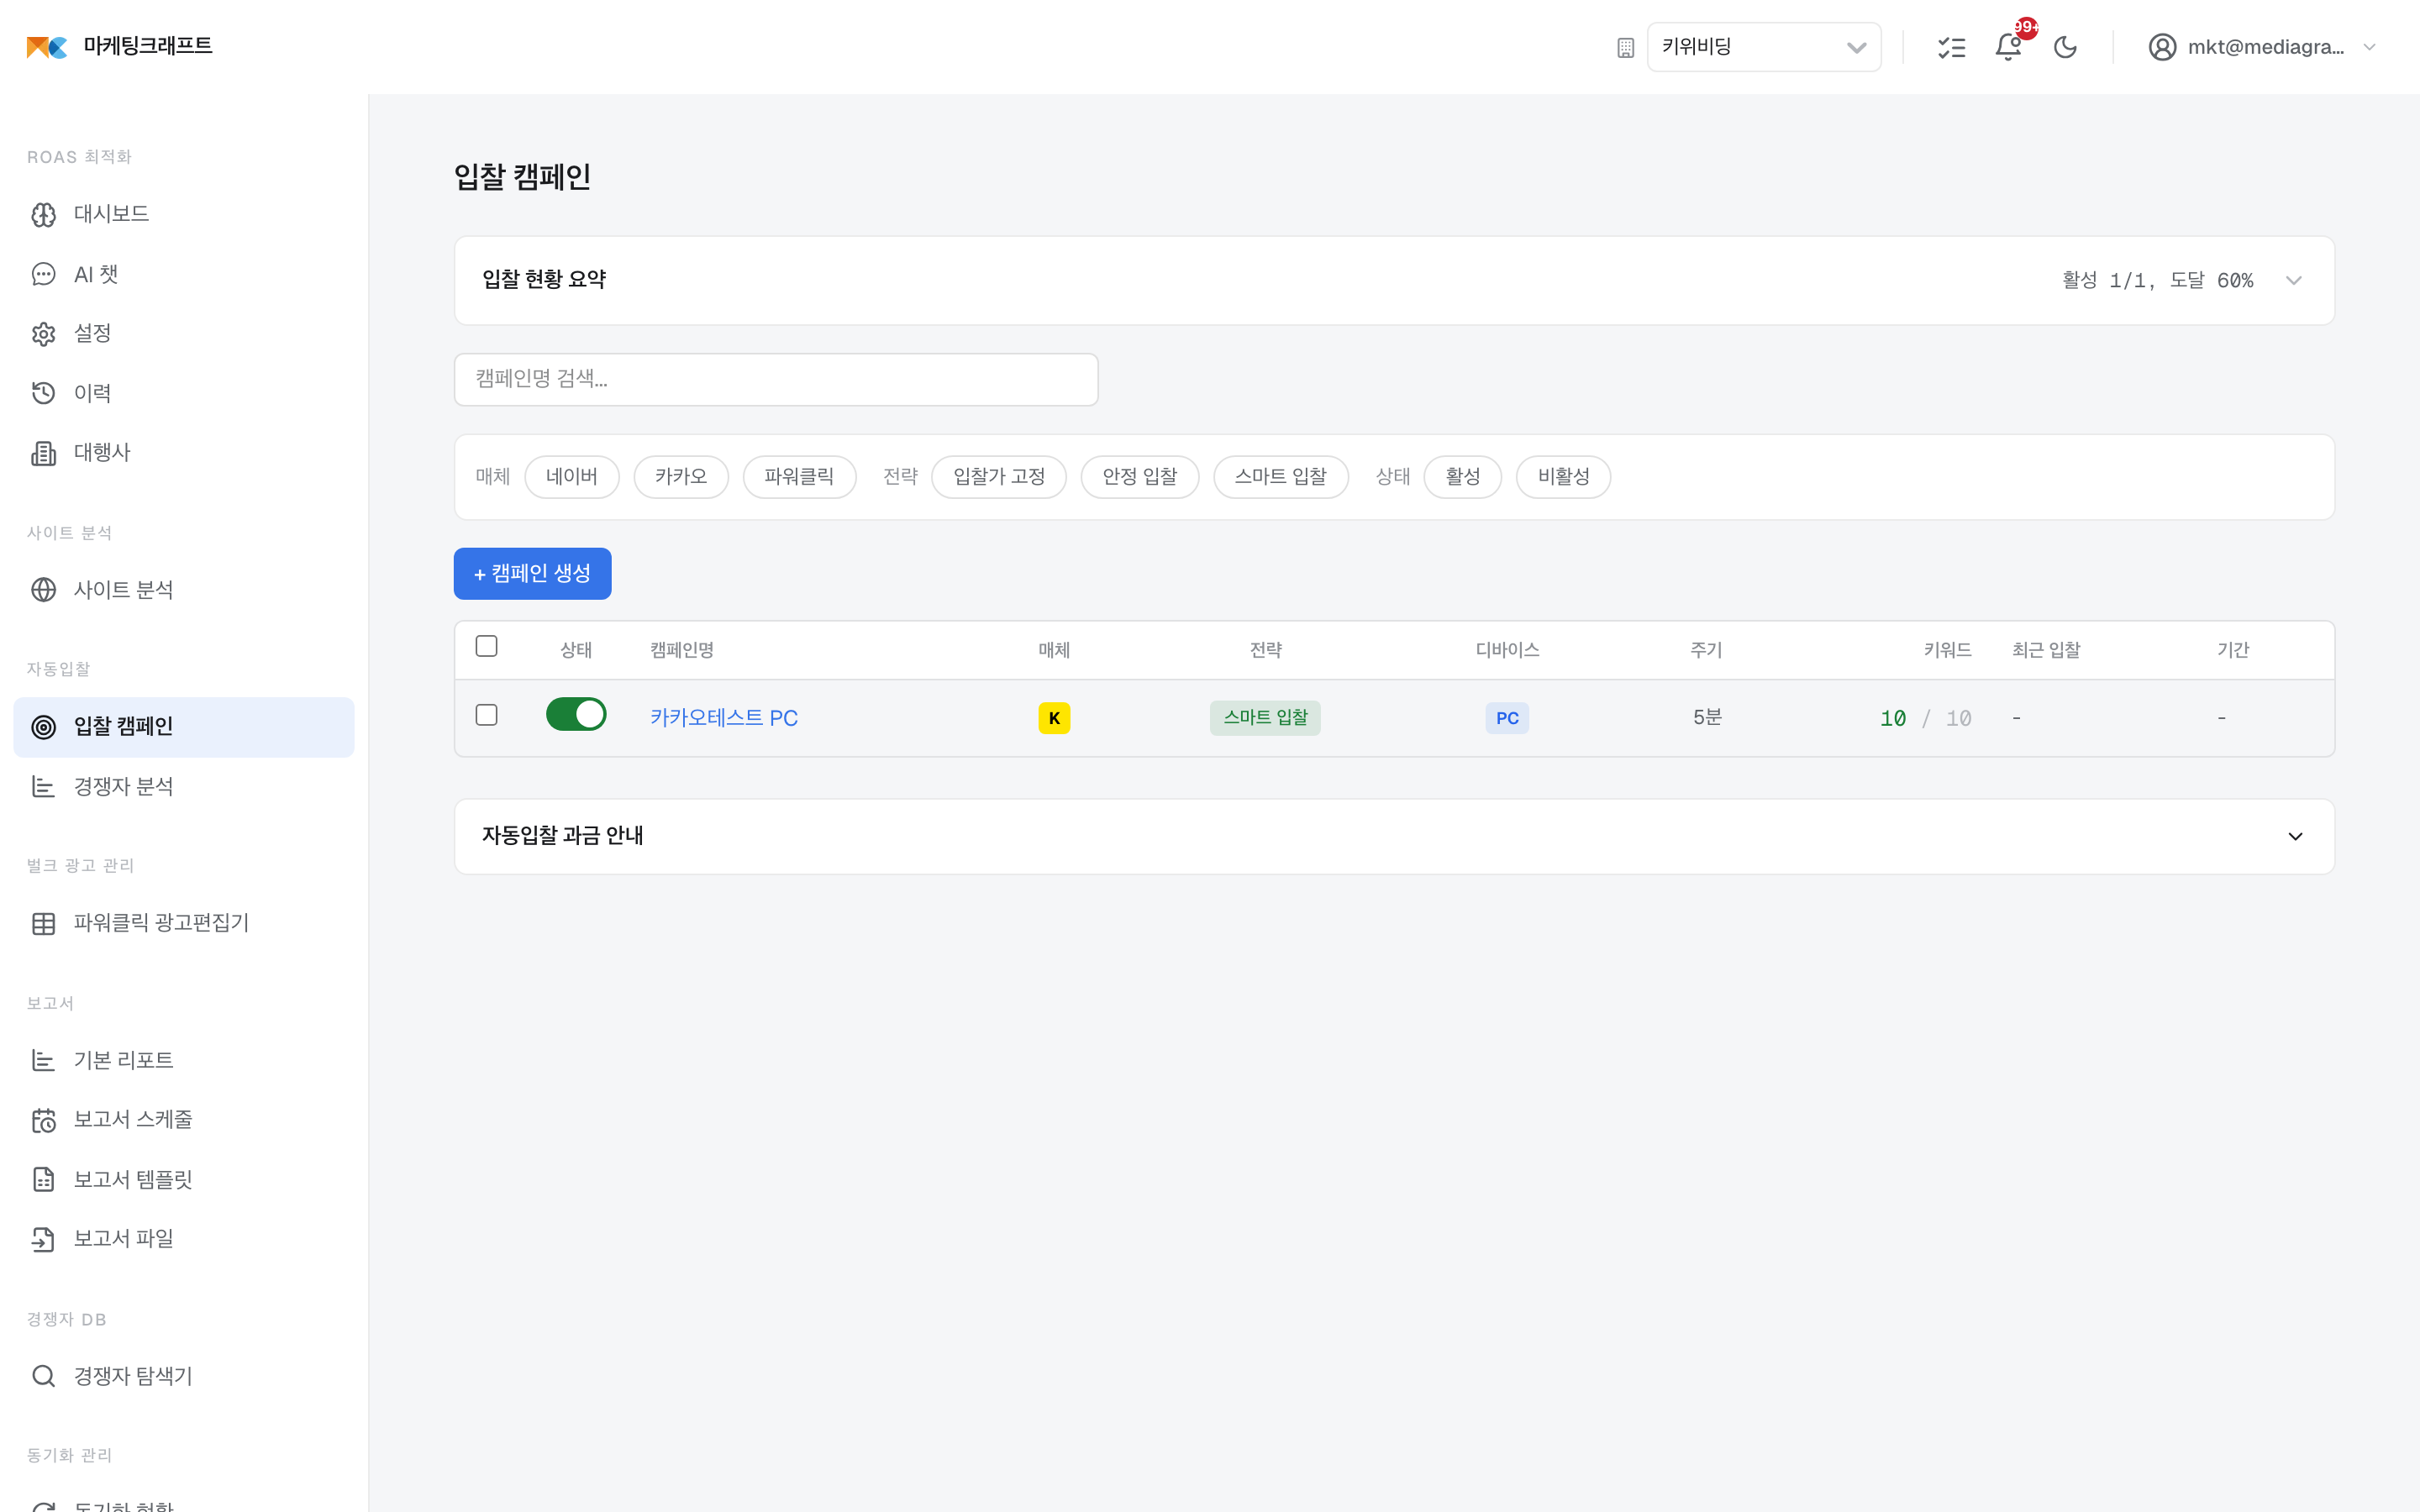Toggle the 스마트 입찰 strategy filter chip
This screenshot has height=1512, width=2420.
1281,477
